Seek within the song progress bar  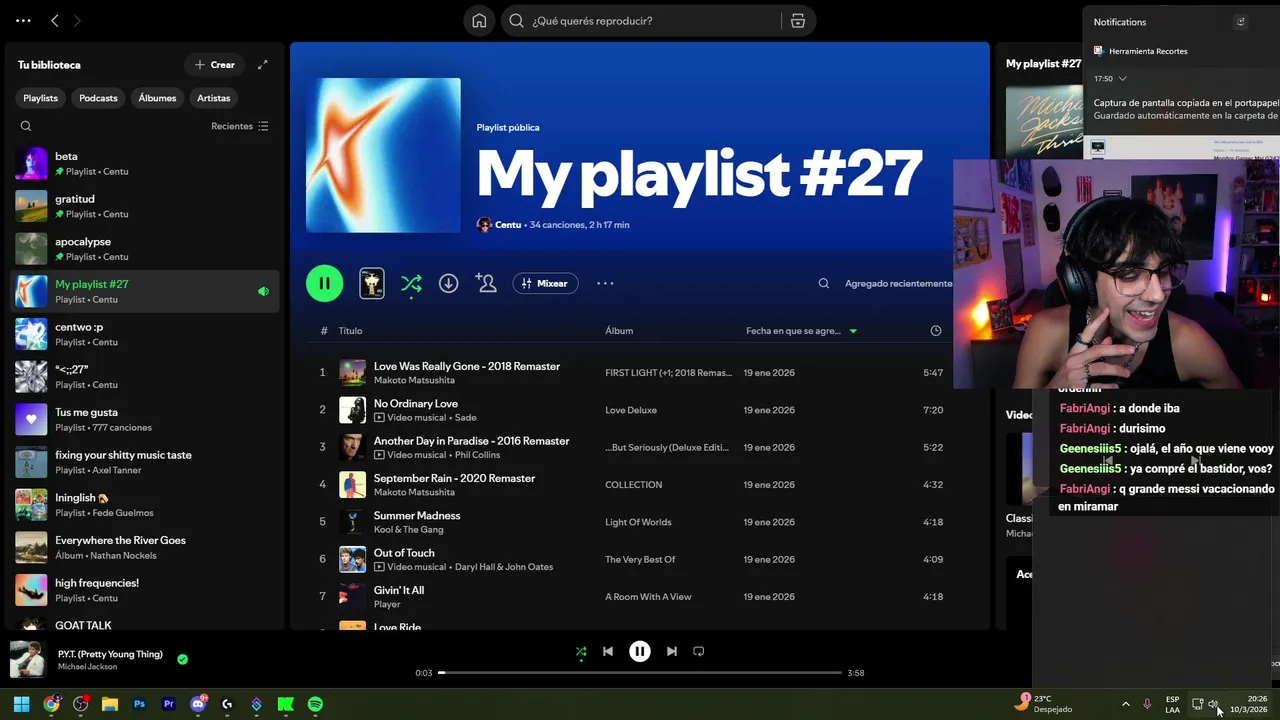tap(641, 673)
